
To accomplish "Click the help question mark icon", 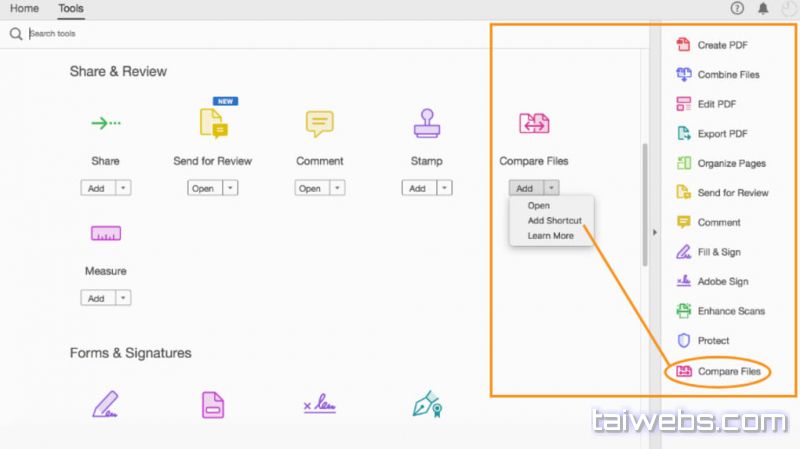I will (738, 9).
